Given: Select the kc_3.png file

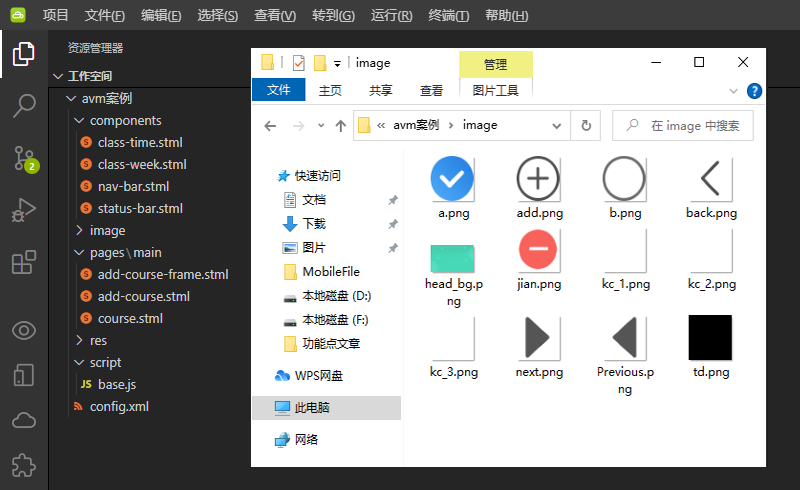Looking at the screenshot, I should [453, 348].
